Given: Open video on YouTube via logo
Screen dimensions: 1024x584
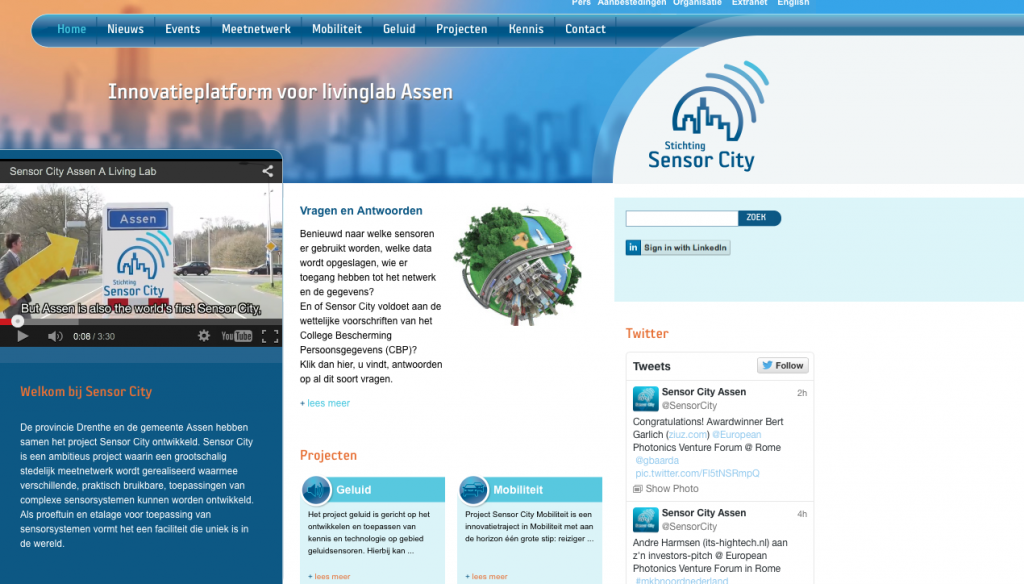Looking at the screenshot, I should click(x=236, y=336).
